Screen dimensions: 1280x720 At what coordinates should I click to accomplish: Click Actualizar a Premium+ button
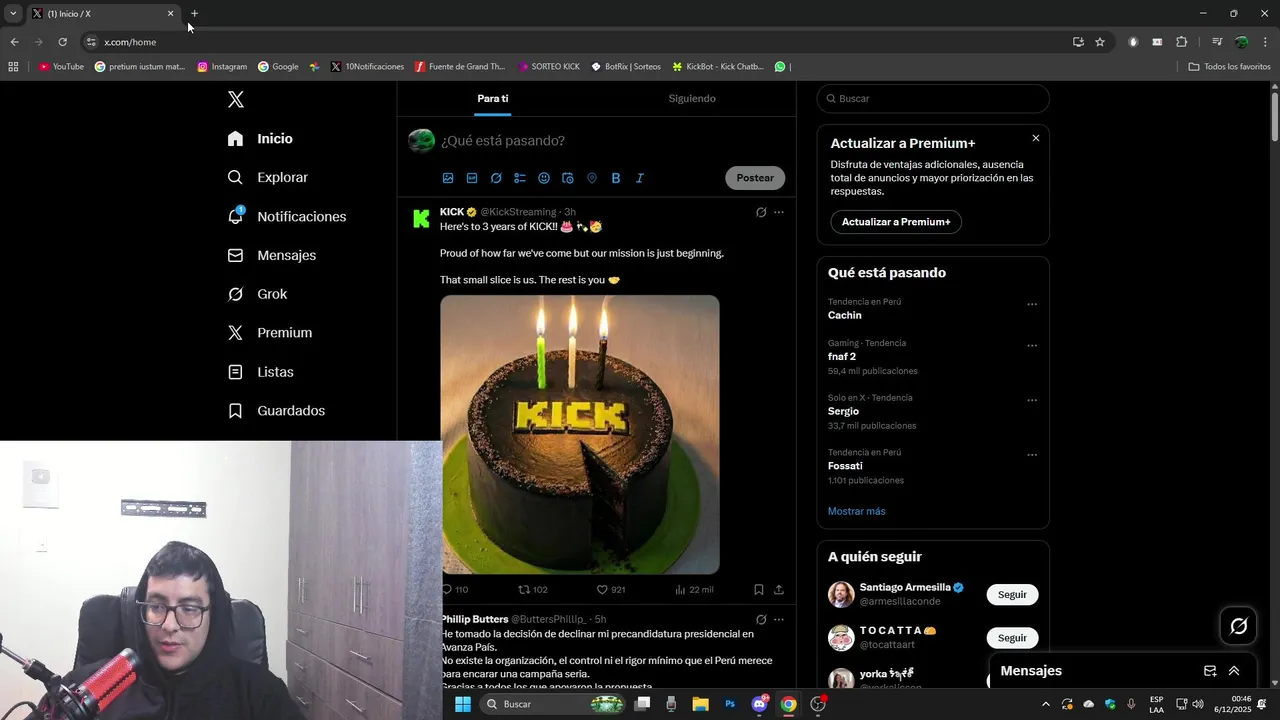[896, 222]
